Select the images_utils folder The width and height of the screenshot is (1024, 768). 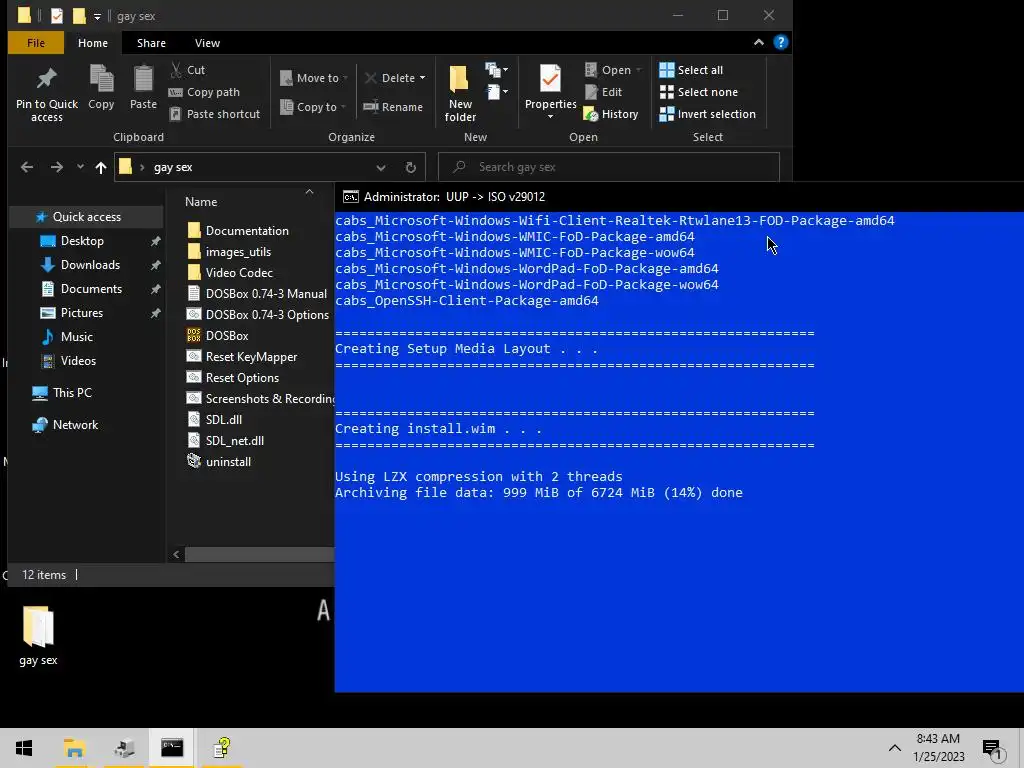pyautogui.click(x=238, y=251)
